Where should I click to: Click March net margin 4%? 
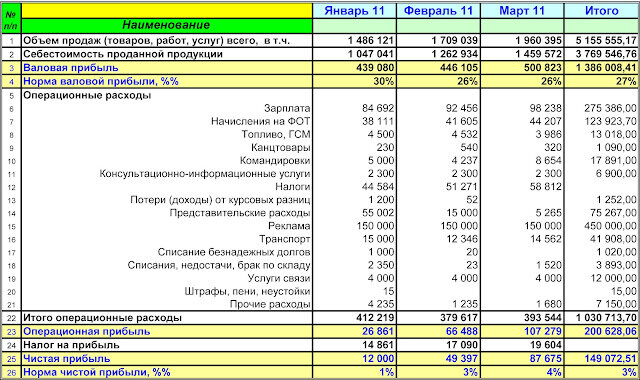pos(554,372)
